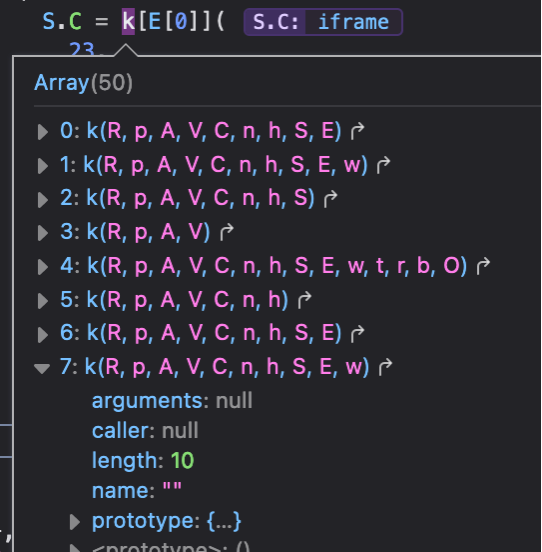542x552 pixels.
Task: Click function signature of entry 1
Action: pos(225,165)
